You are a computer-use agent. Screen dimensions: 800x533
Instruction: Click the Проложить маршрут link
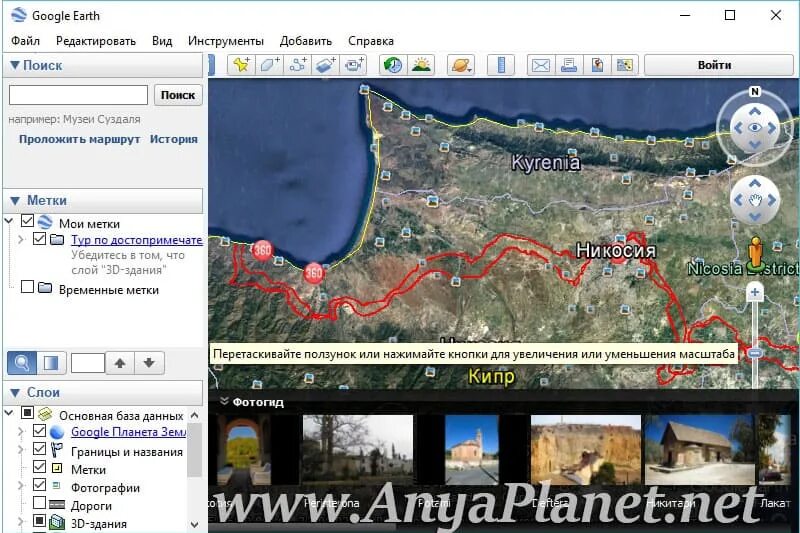pos(79,139)
